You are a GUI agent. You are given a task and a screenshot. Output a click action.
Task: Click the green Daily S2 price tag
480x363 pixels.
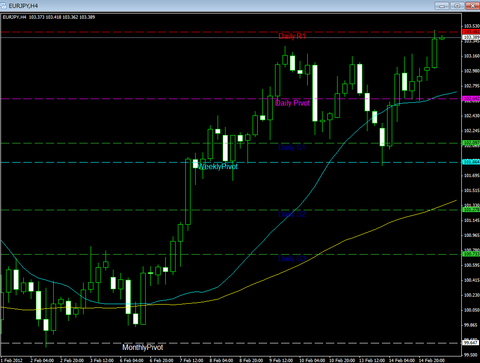tap(471, 210)
